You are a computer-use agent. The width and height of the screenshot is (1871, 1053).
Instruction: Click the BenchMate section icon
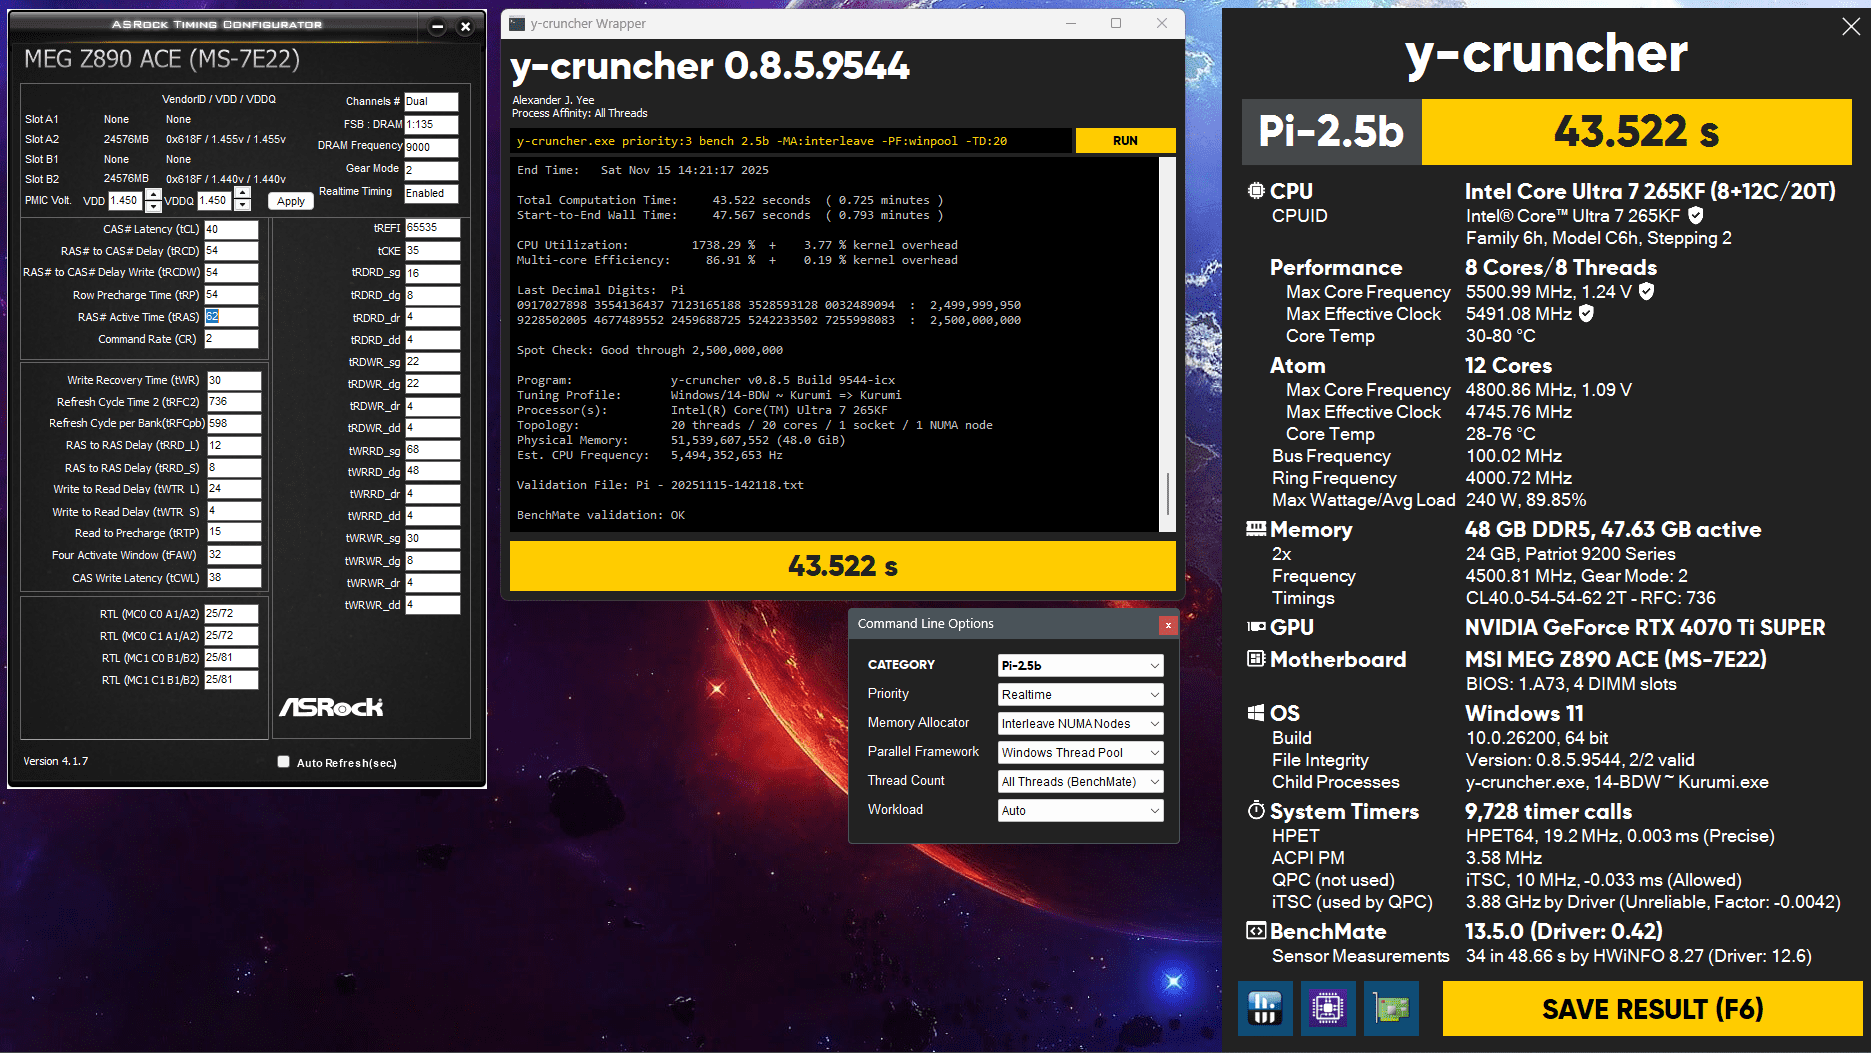1256,931
